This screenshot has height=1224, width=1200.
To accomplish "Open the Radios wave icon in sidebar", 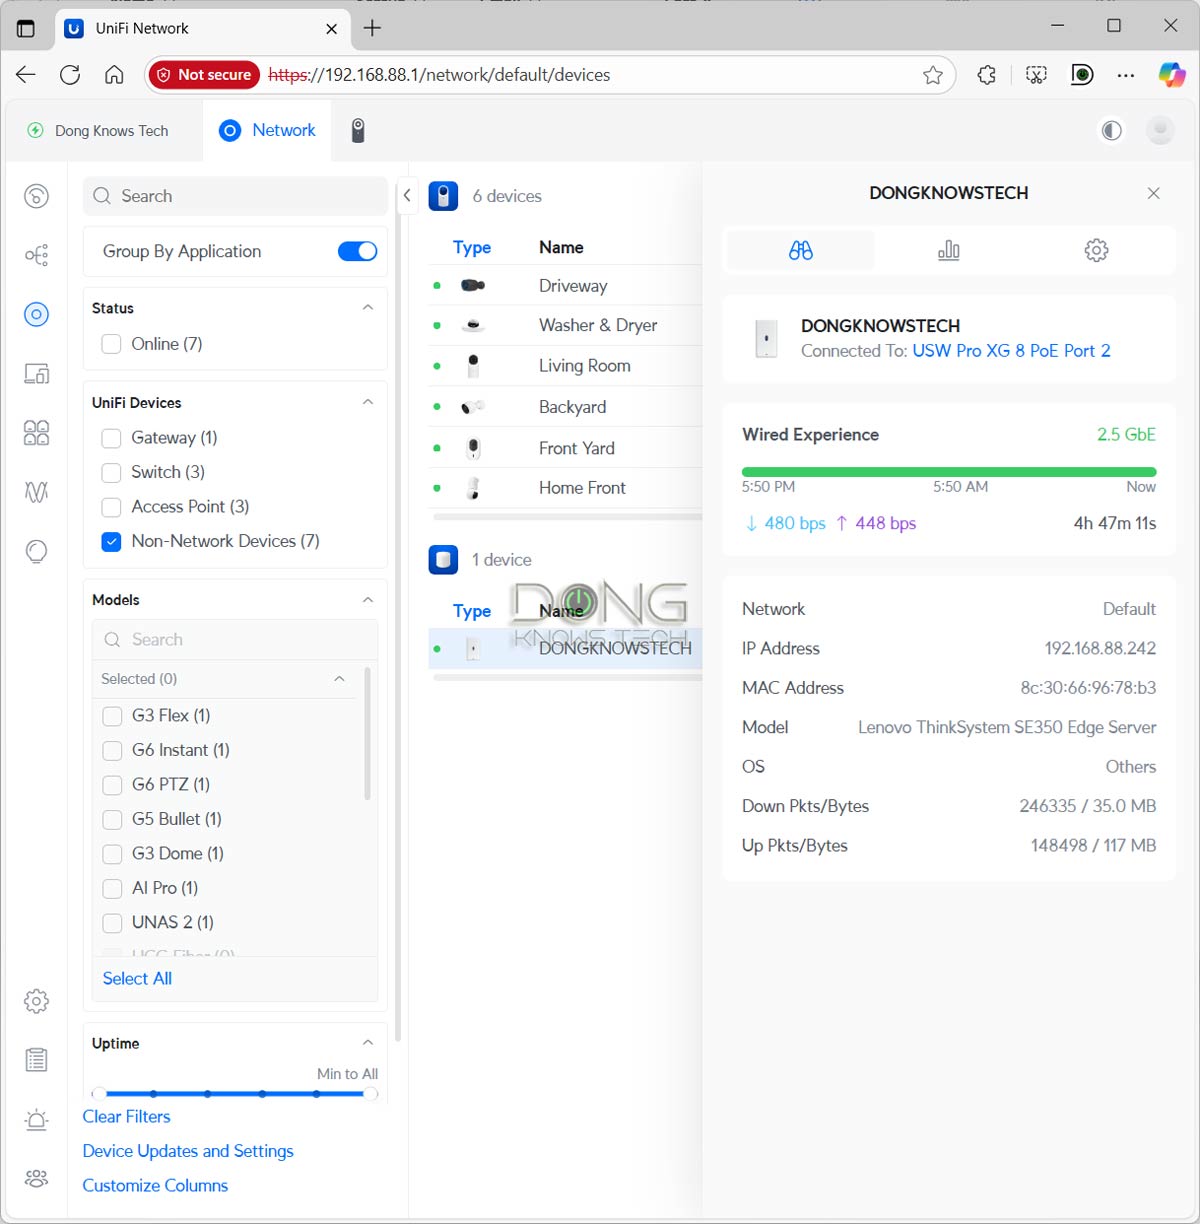I will 36,492.
